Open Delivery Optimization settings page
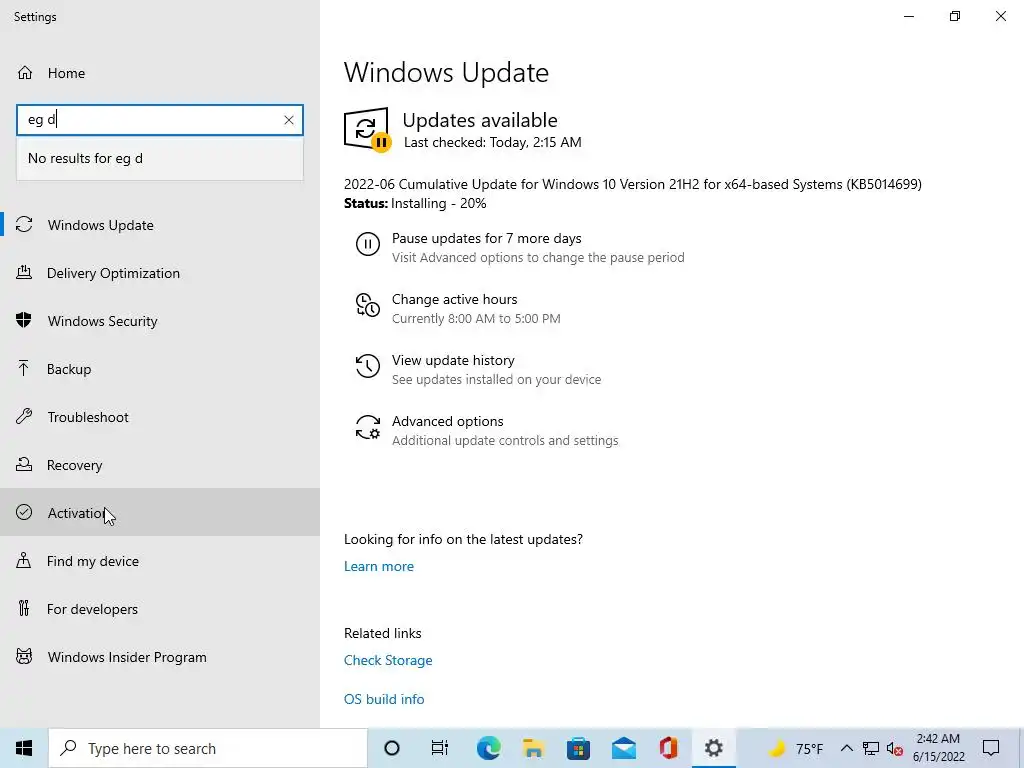 (x=160, y=273)
